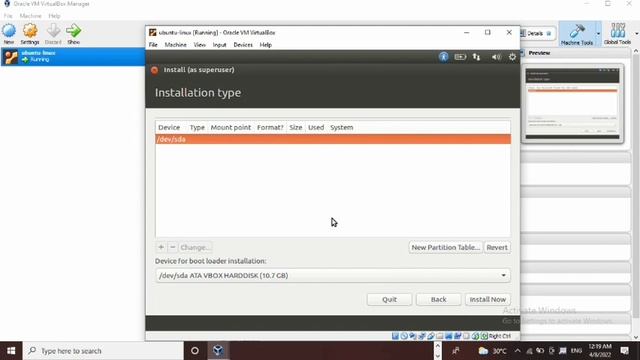Expand the Global Tools dropdown arrow

pyautogui.click(x=636, y=34)
